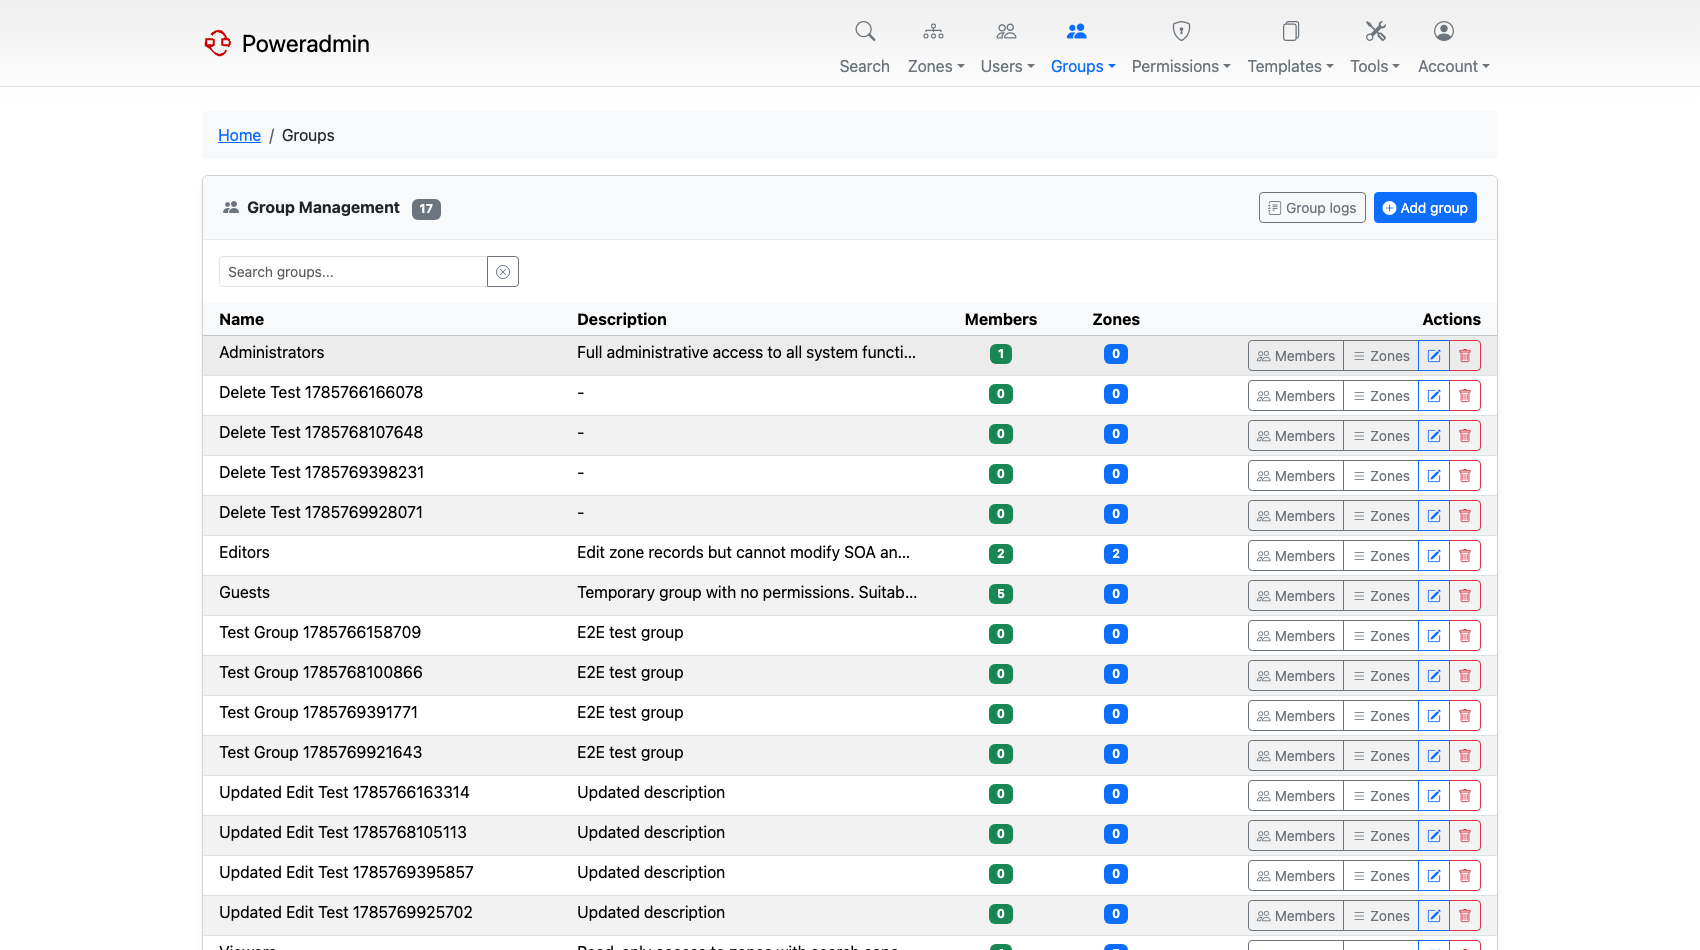
Task: Edit group Updated Edit Test 1785769925702
Action: (x=1434, y=916)
